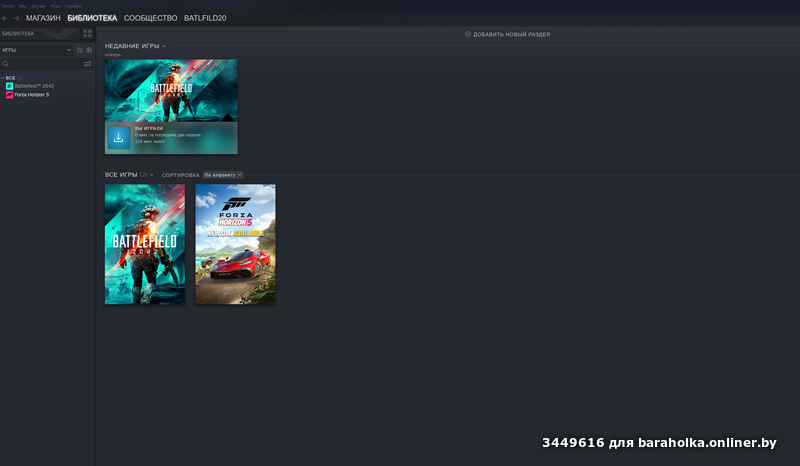Click the Forza Horizon 5 sidebar icon
This screenshot has height=466, width=800.
[x=9, y=95]
